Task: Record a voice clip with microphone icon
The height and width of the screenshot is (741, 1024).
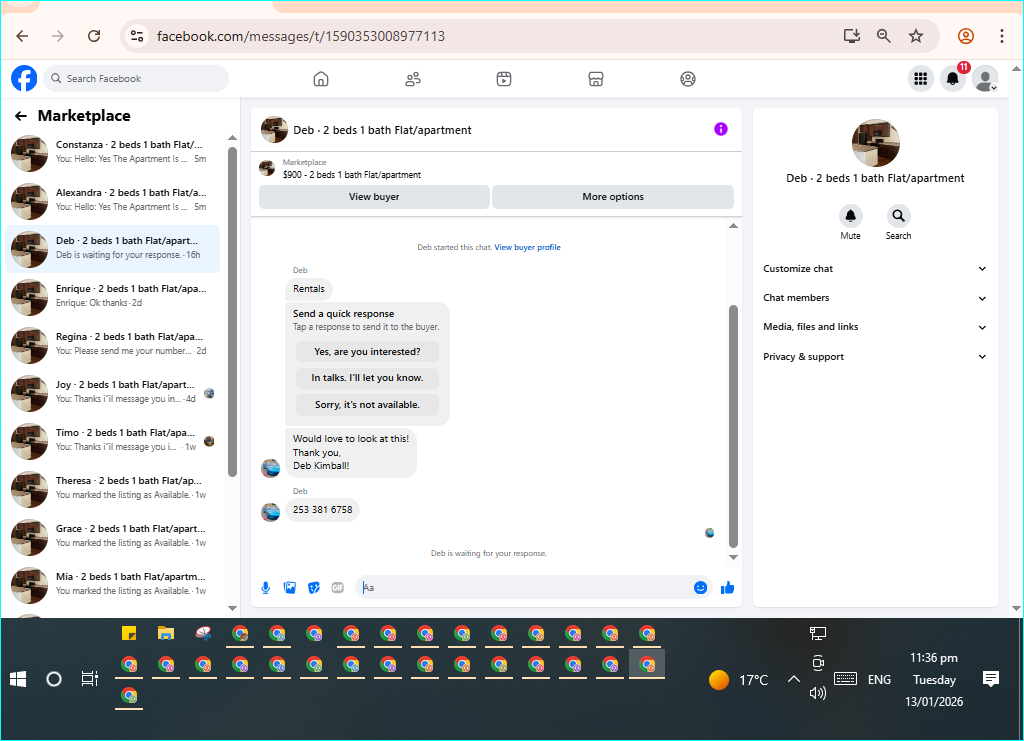Action: point(266,588)
